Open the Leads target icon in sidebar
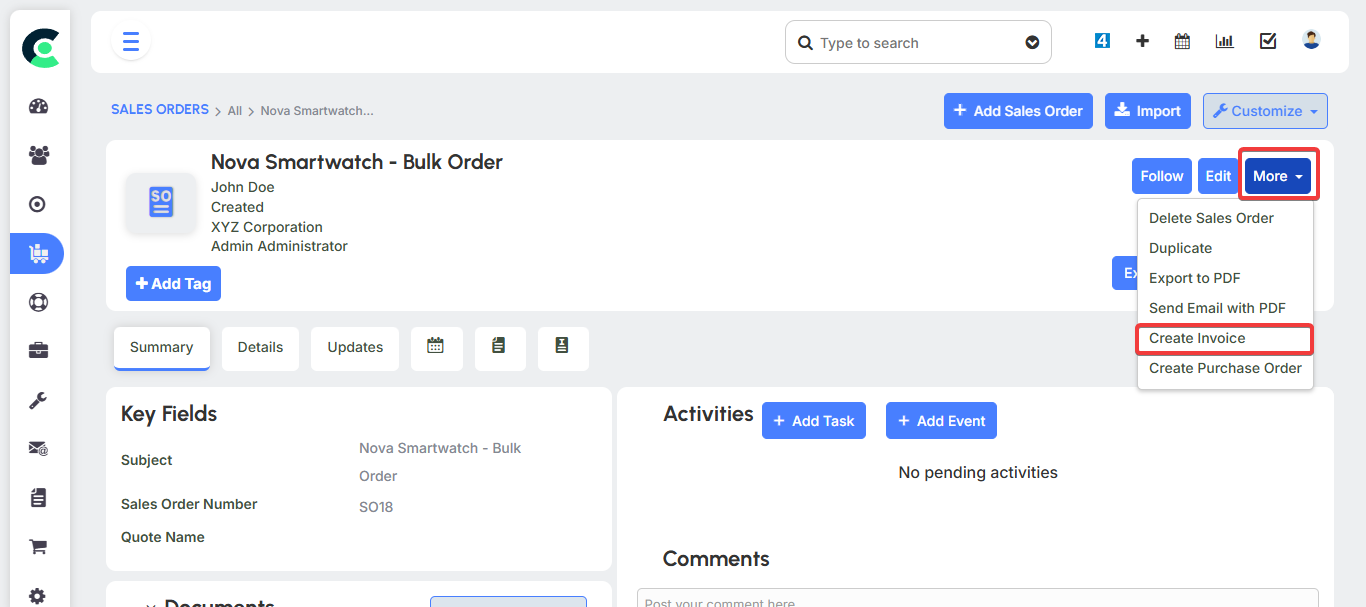 point(37,204)
